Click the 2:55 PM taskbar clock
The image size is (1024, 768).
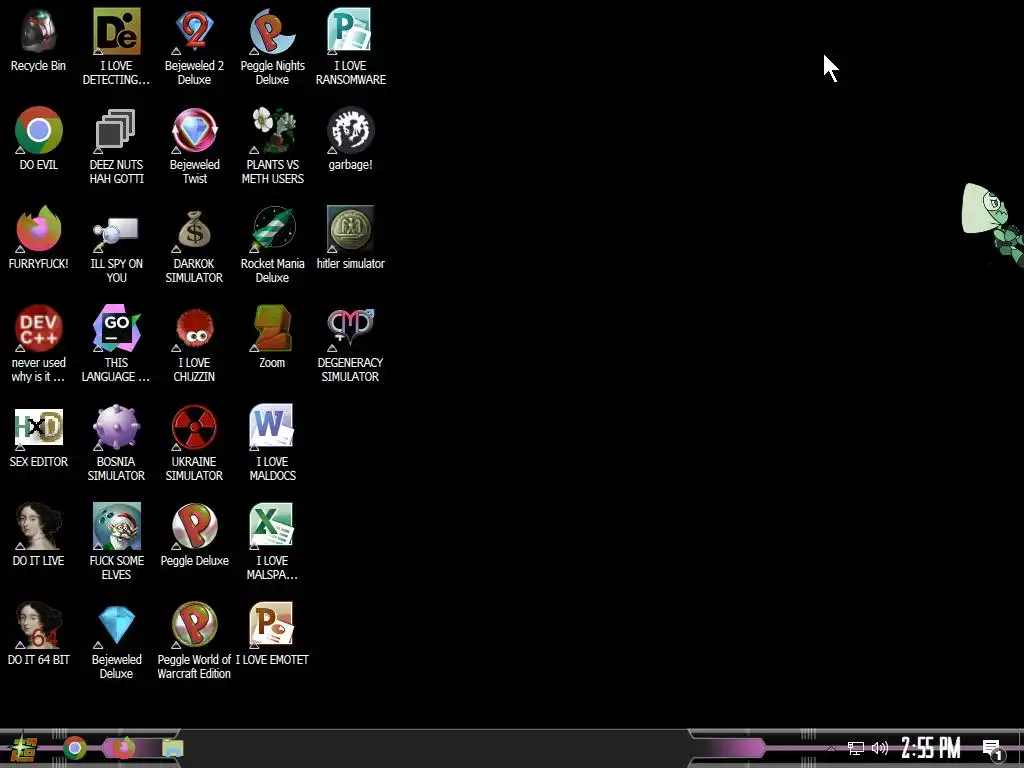pos(931,748)
